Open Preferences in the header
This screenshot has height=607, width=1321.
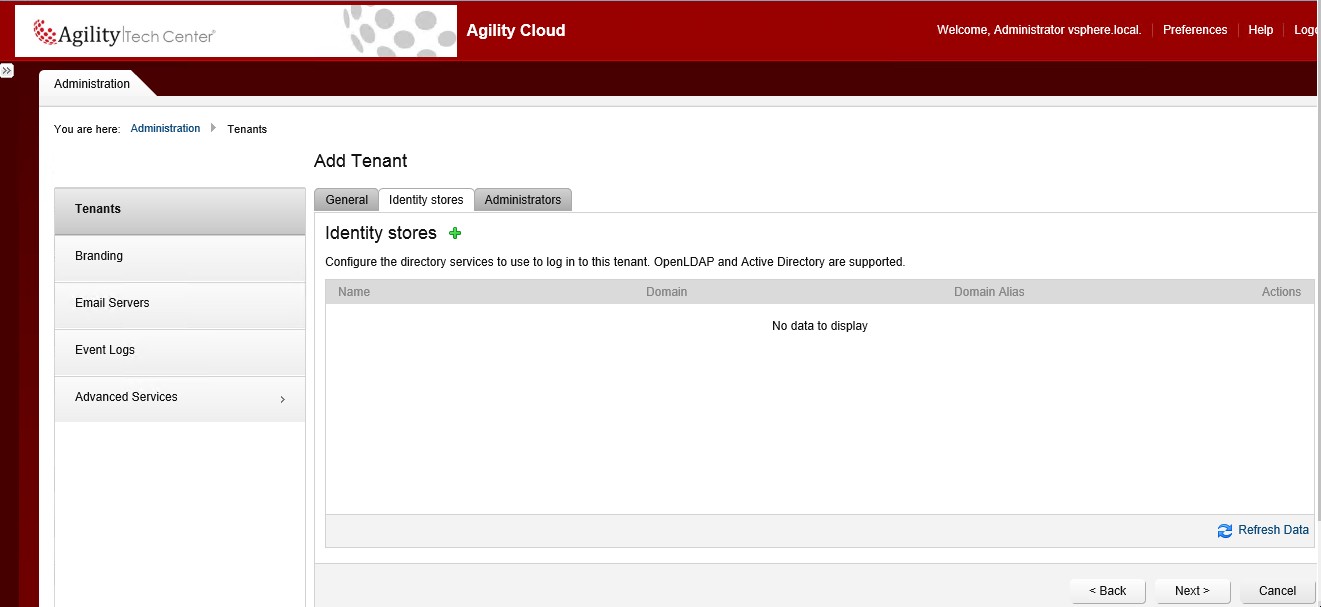pyautogui.click(x=1194, y=30)
